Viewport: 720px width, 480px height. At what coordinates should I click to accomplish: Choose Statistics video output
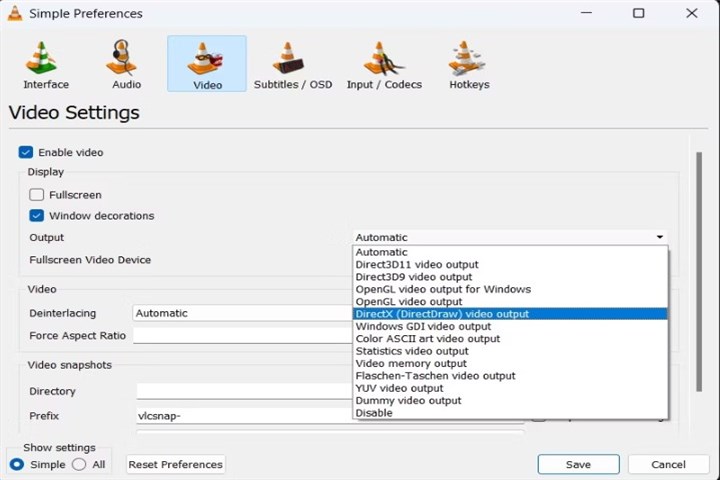tap(510, 351)
